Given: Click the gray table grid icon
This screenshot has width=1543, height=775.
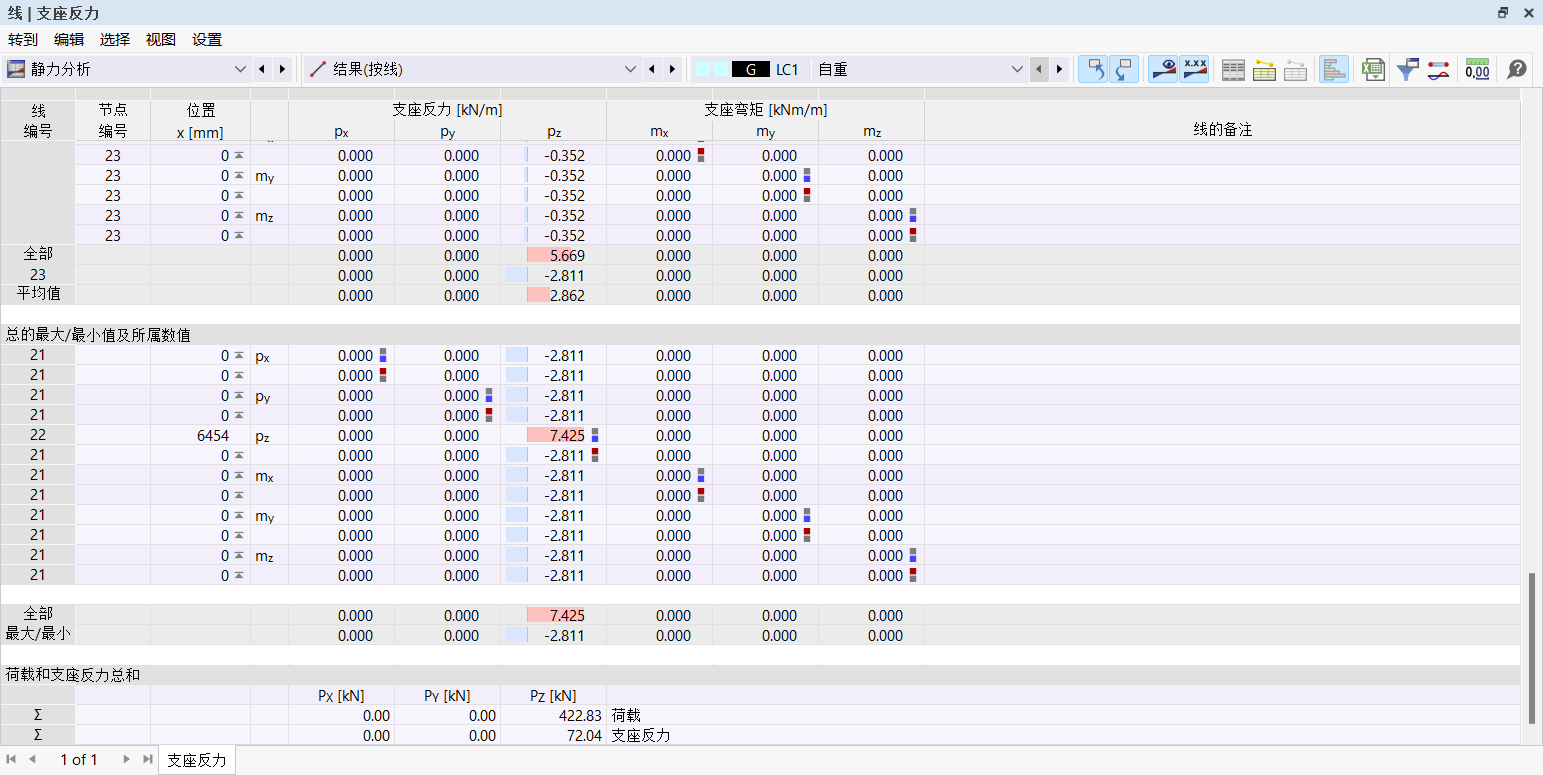Looking at the screenshot, I should coord(1233,69).
